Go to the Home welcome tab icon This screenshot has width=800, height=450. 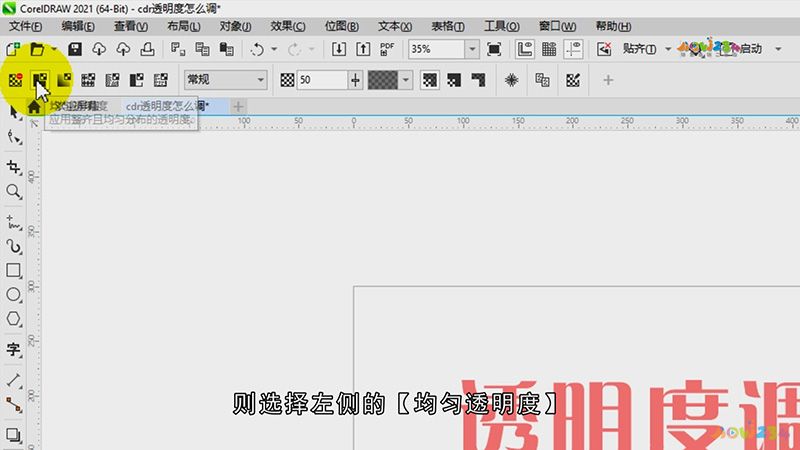[34, 107]
